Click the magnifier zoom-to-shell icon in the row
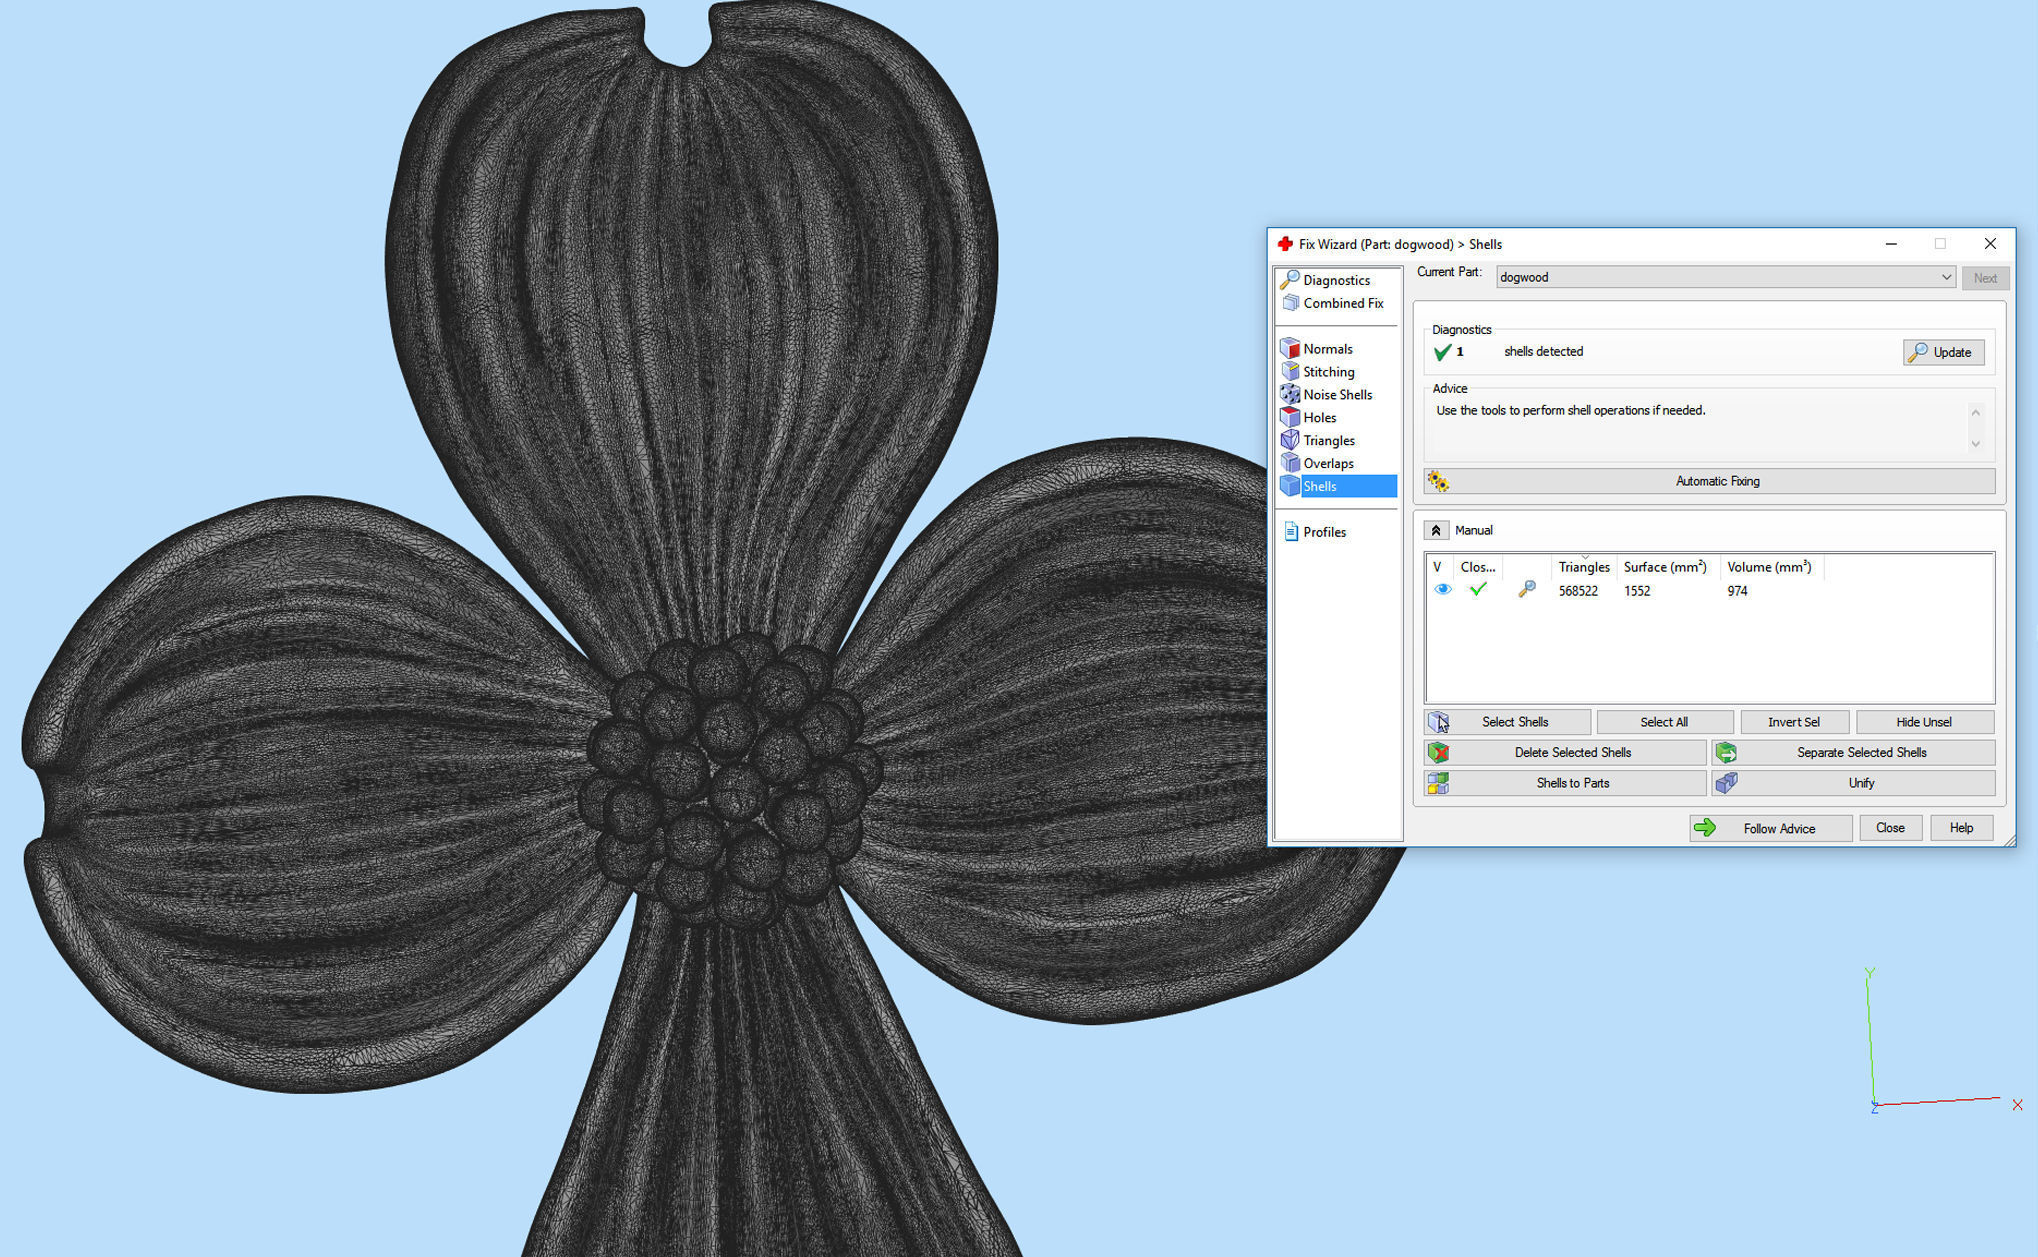 (x=1526, y=590)
